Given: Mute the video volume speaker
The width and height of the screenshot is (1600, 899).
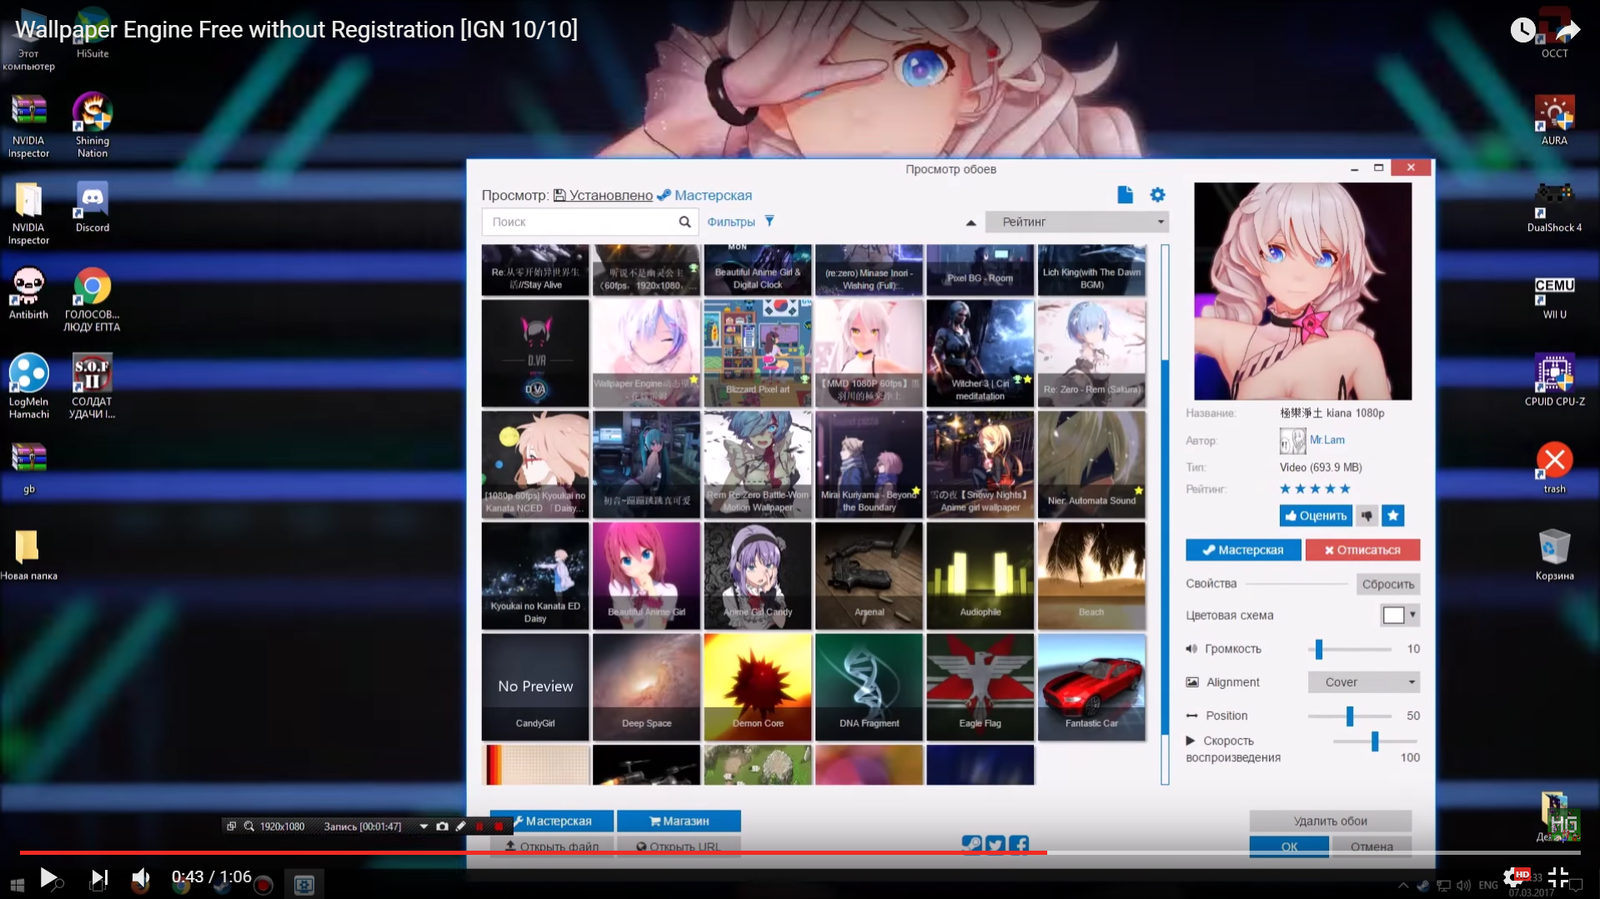Looking at the screenshot, I should click(x=141, y=878).
